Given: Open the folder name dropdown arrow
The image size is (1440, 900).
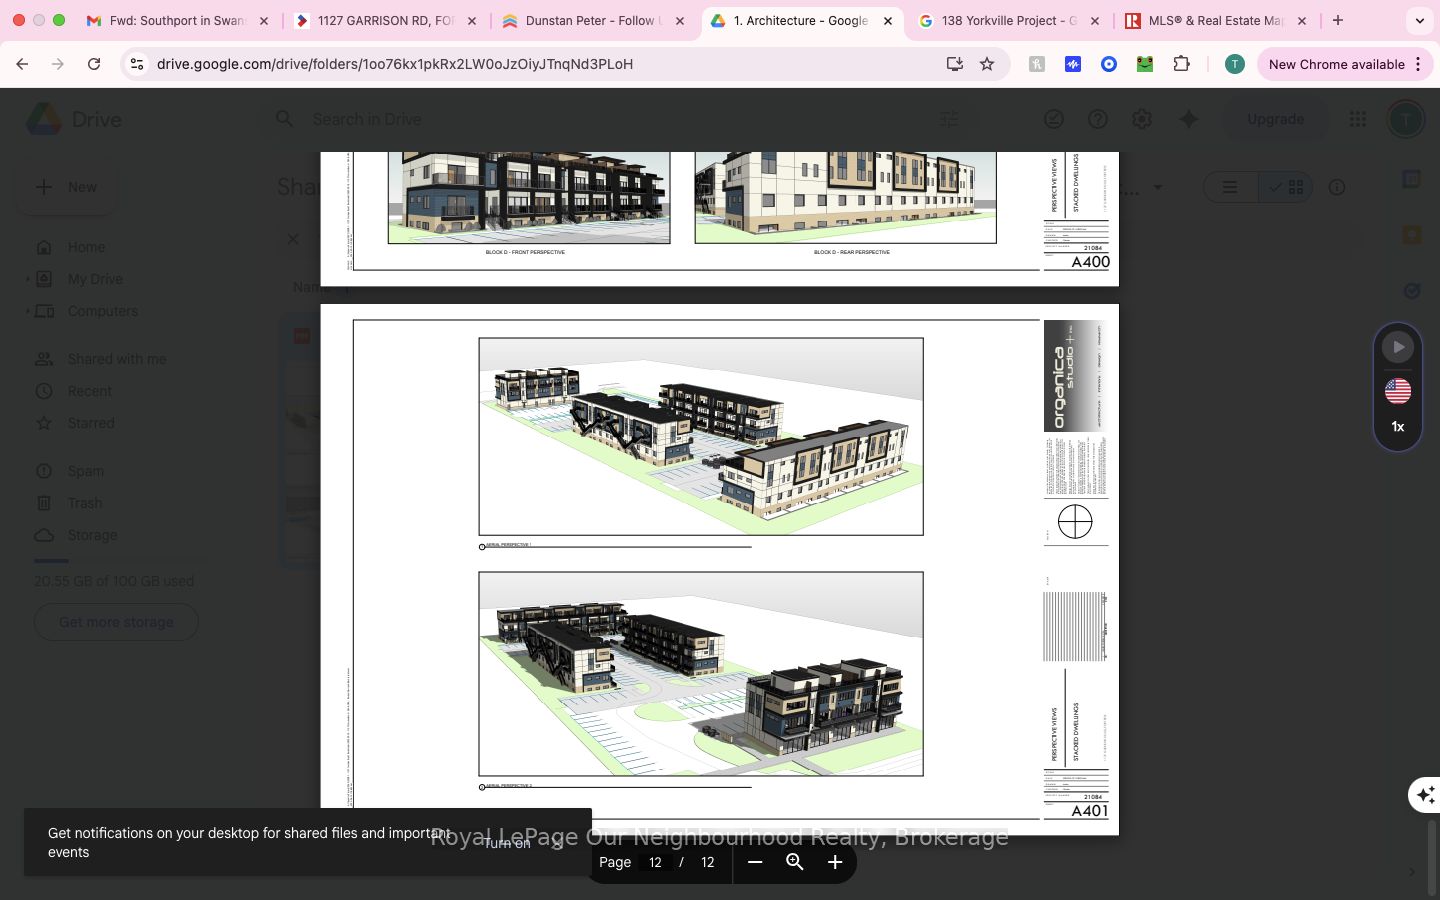Looking at the screenshot, I should [x=1158, y=187].
